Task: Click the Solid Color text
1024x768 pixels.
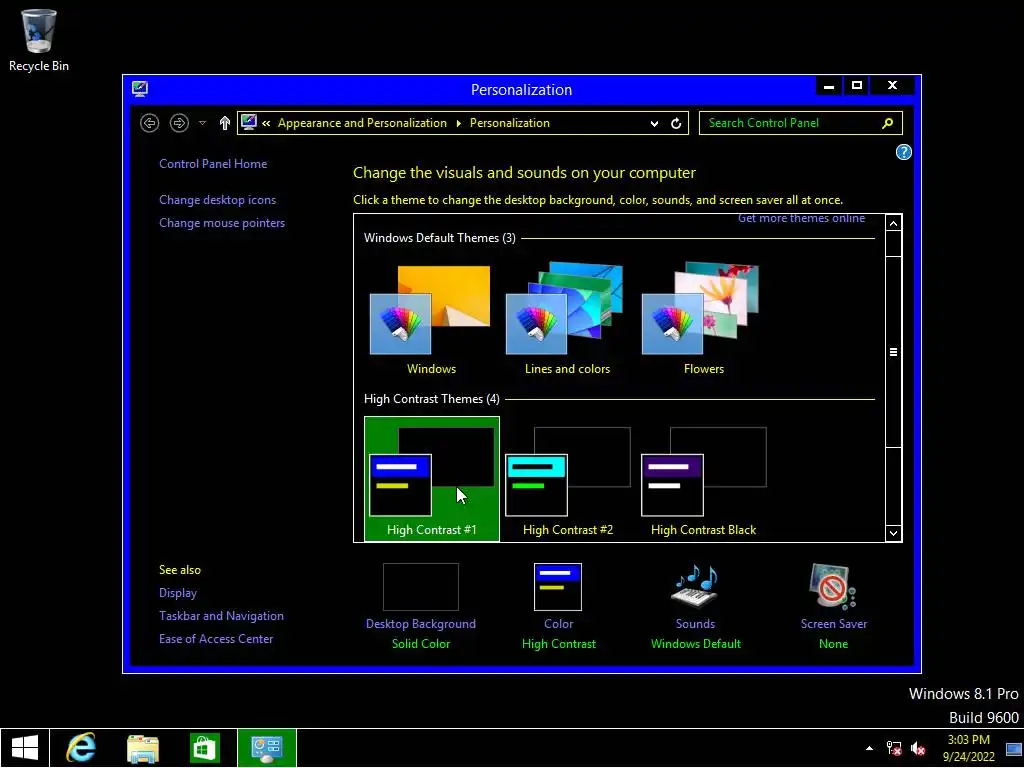Action: point(421,644)
